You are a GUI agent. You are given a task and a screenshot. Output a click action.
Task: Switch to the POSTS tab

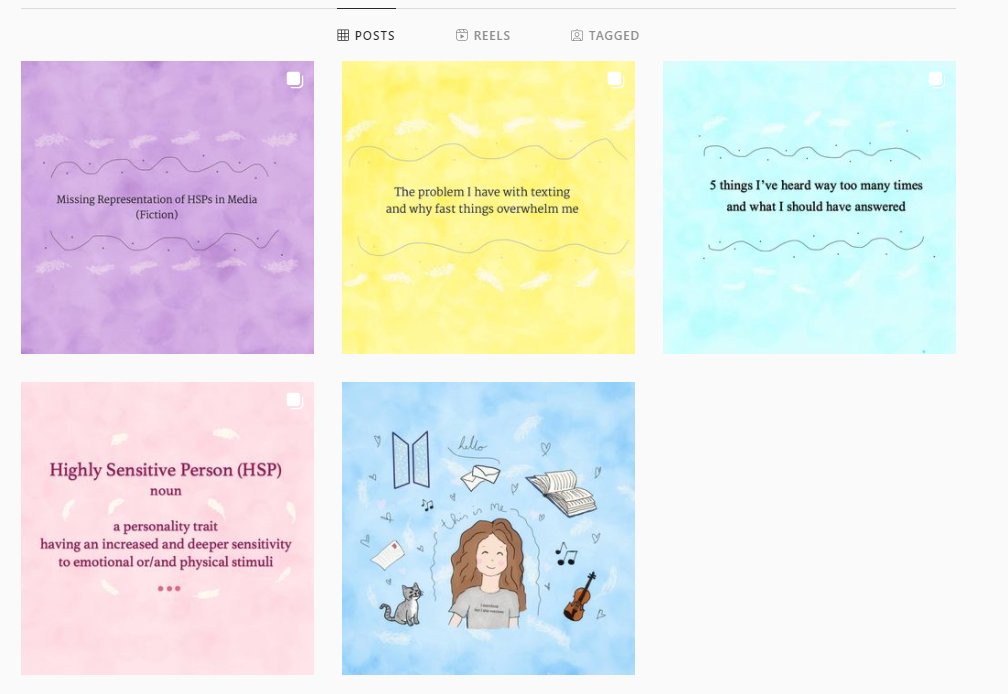[x=366, y=35]
